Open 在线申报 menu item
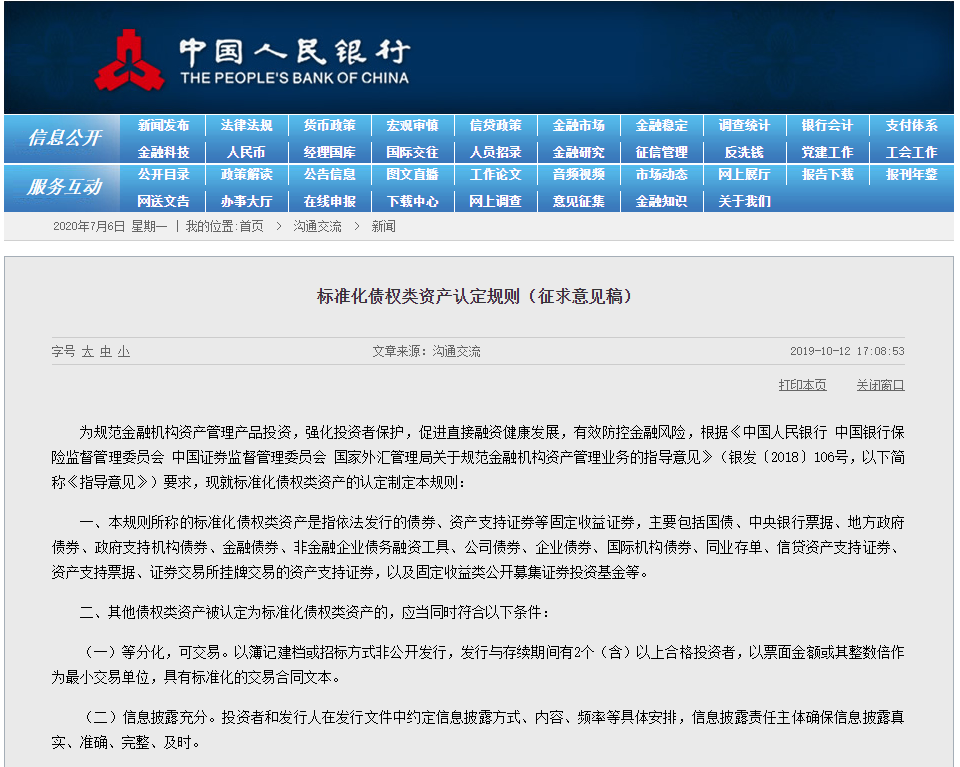Viewport: 960px width, 767px height. tap(330, 201)
